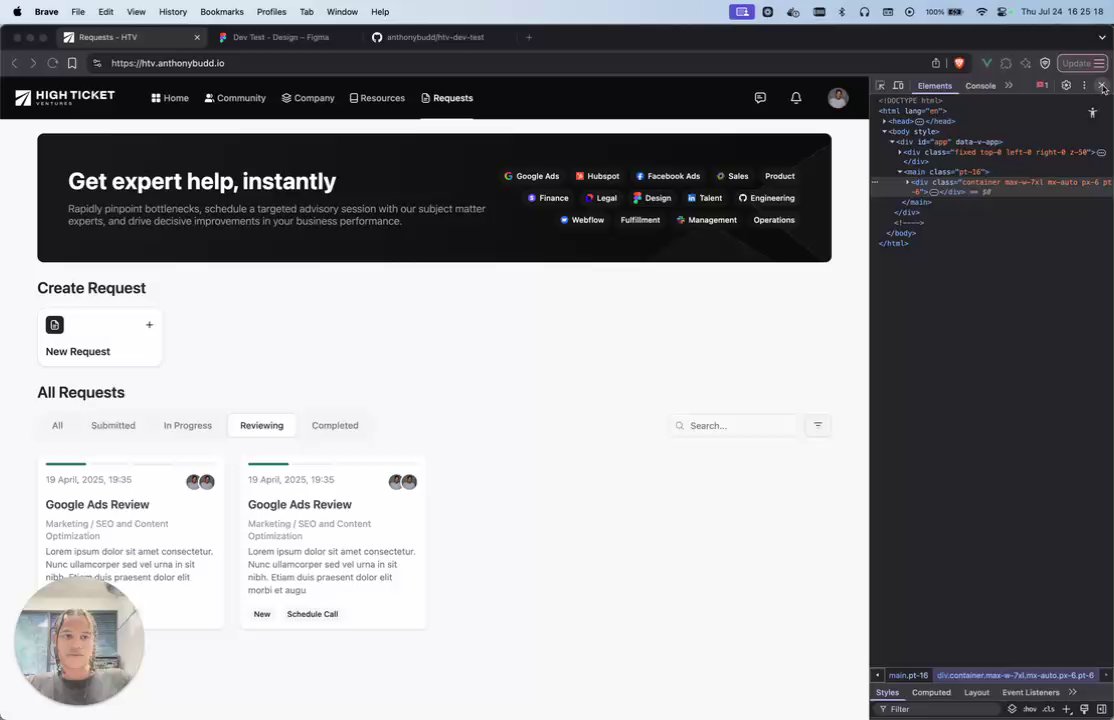
Task: Click the Brave Shields icon in address bar
Action: point(959,63)
